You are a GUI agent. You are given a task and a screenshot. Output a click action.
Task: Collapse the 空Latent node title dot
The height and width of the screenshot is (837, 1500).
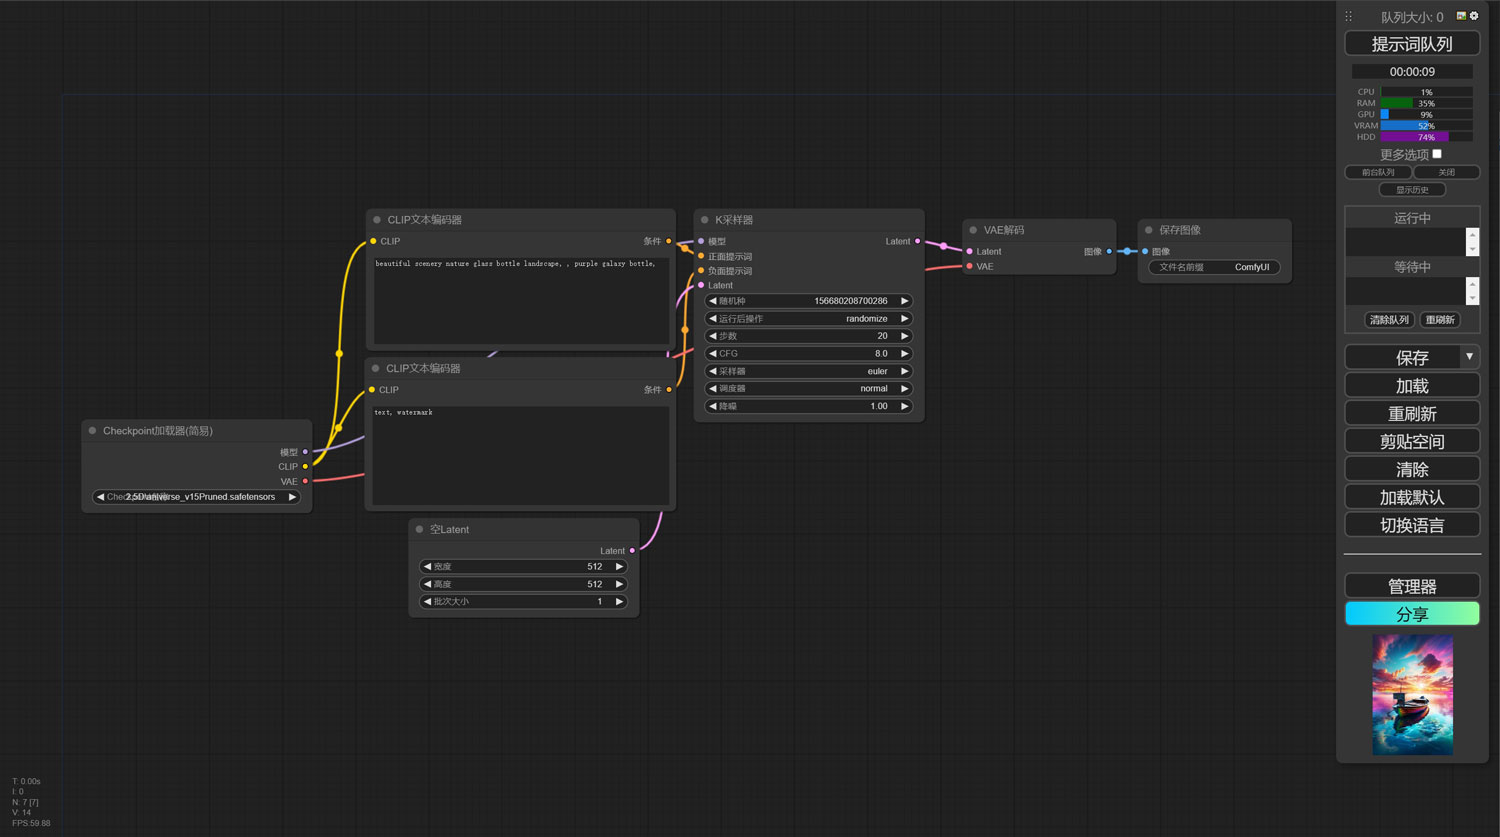[419, 530]
